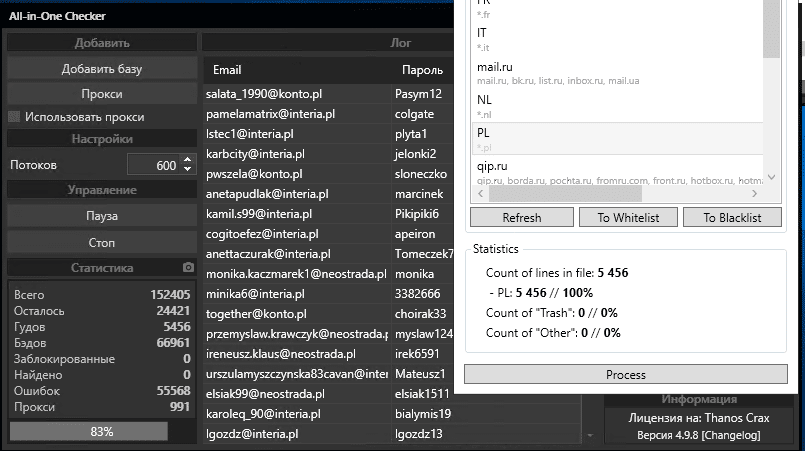The height and width of the screenshot is (451, 805).
Task: Click the Process button
Action: point(625,374)
